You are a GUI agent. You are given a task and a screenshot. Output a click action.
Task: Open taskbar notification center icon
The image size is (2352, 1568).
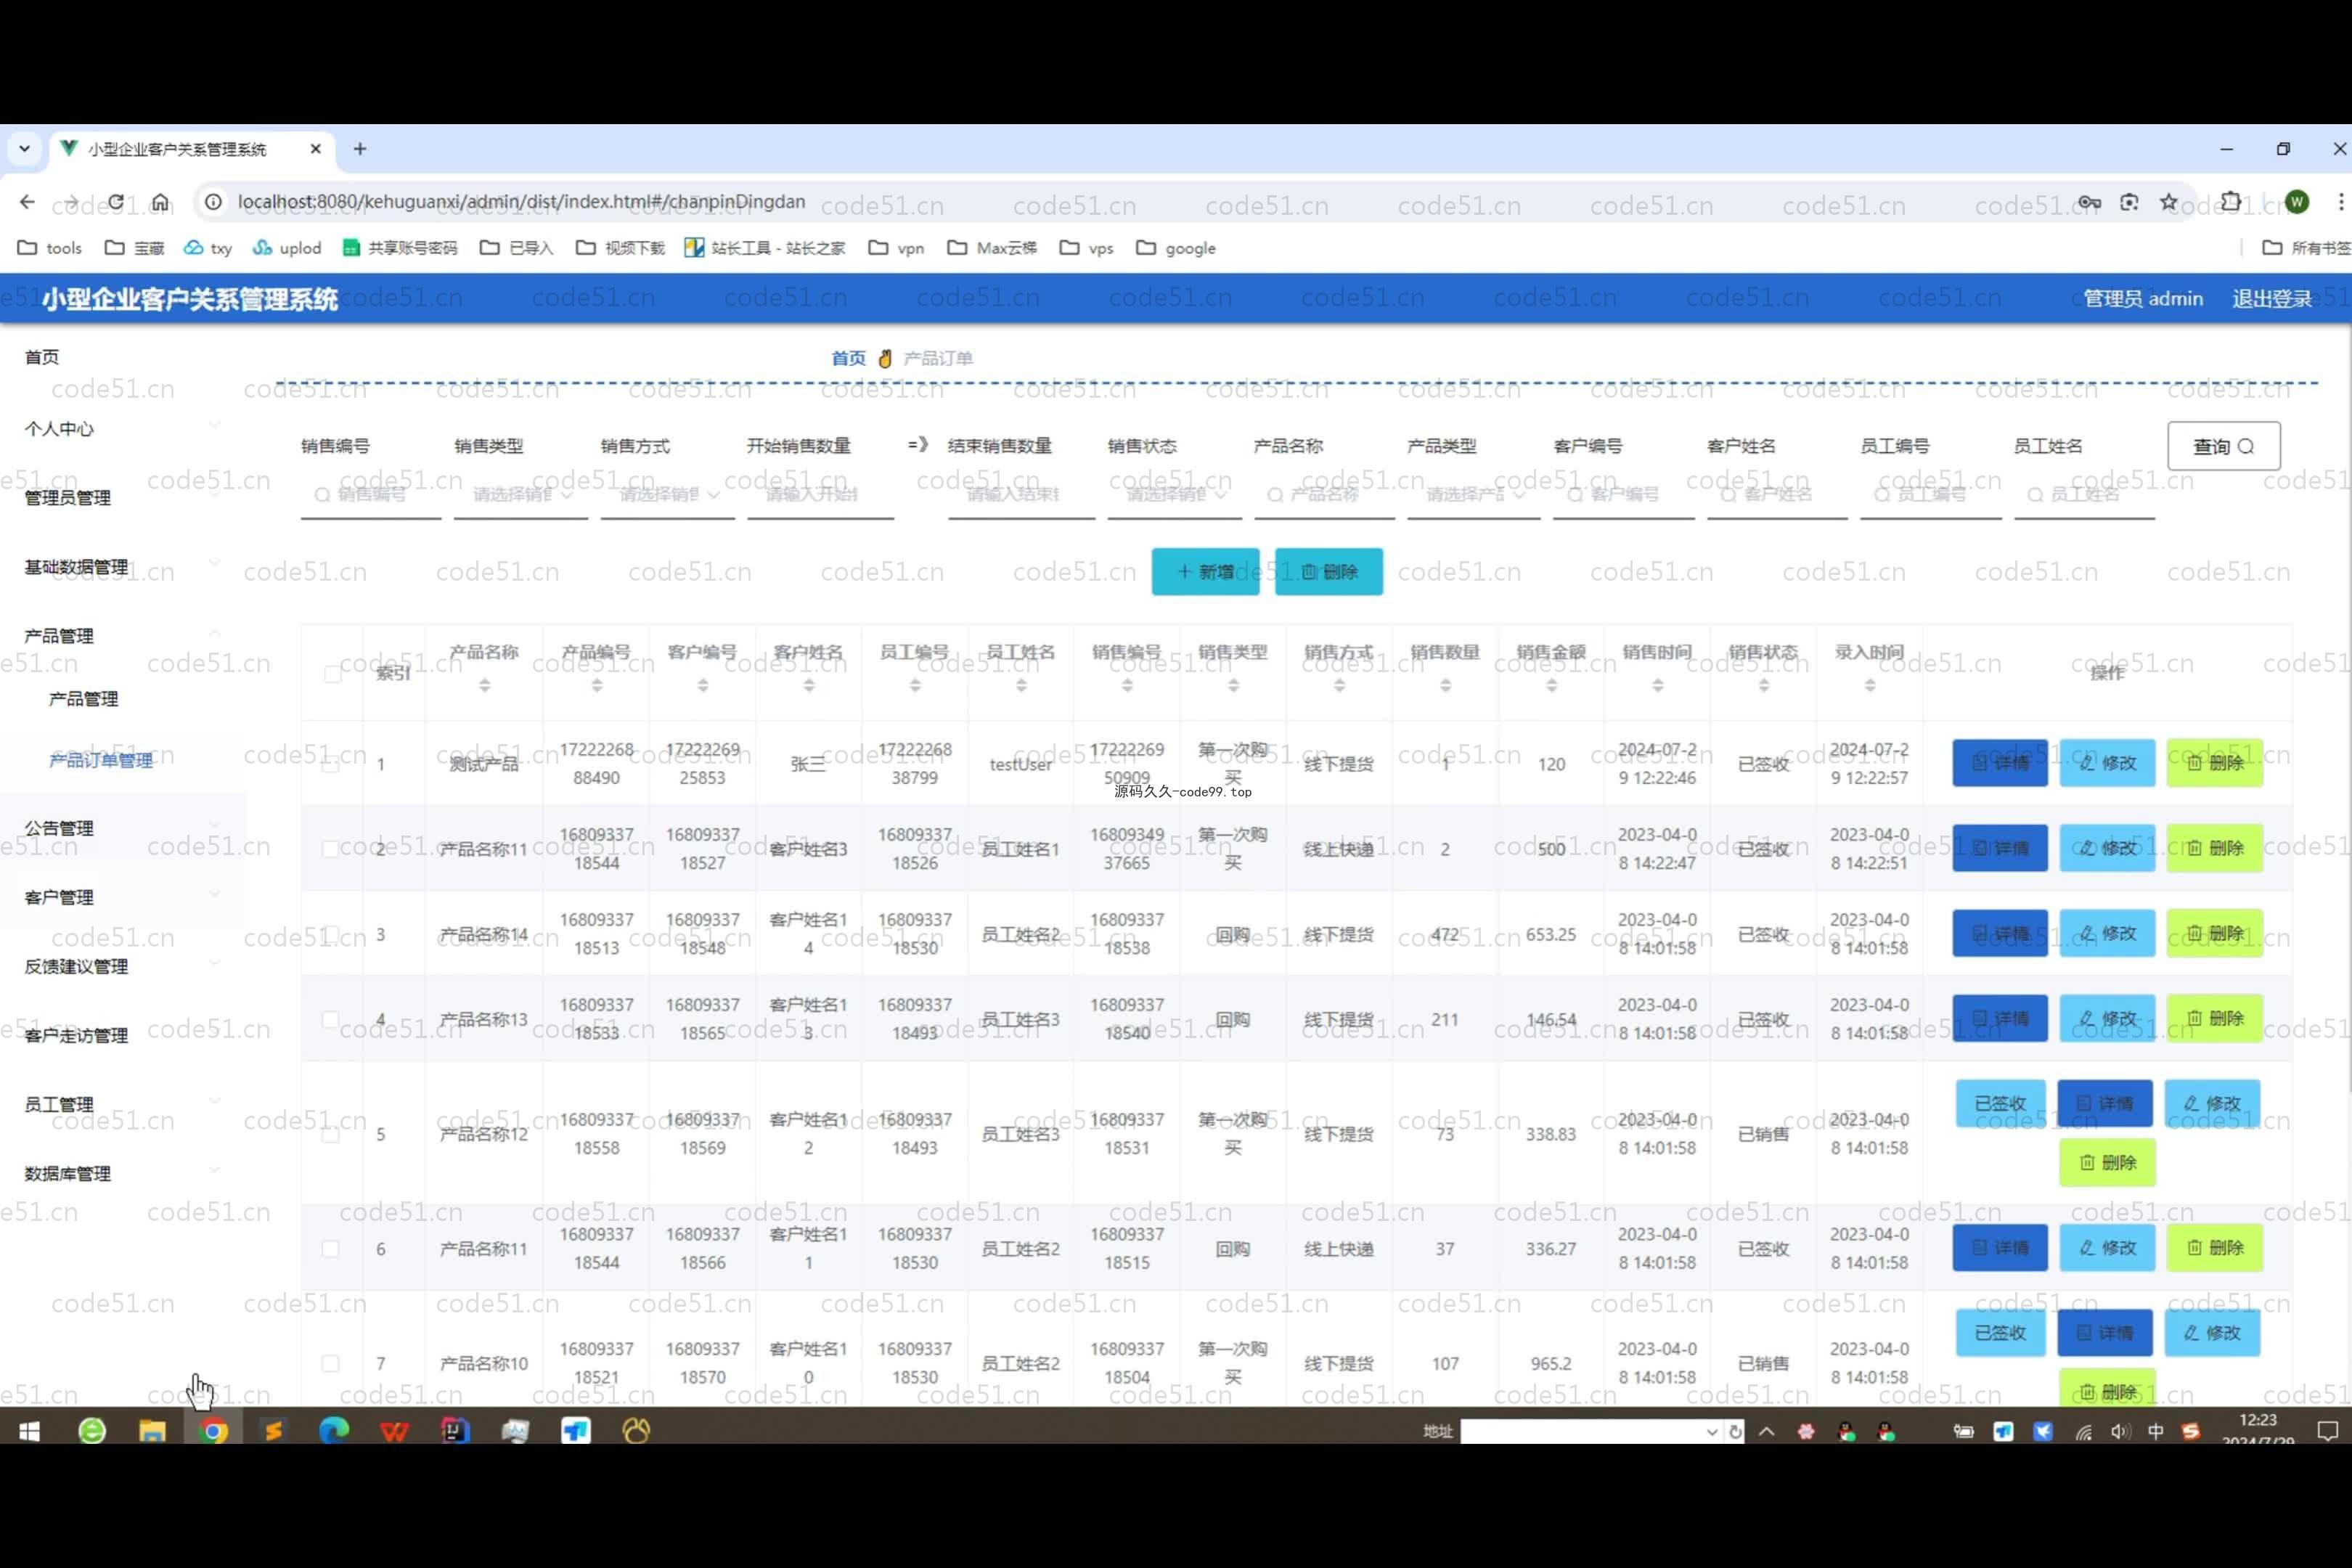point(2328,1432)
